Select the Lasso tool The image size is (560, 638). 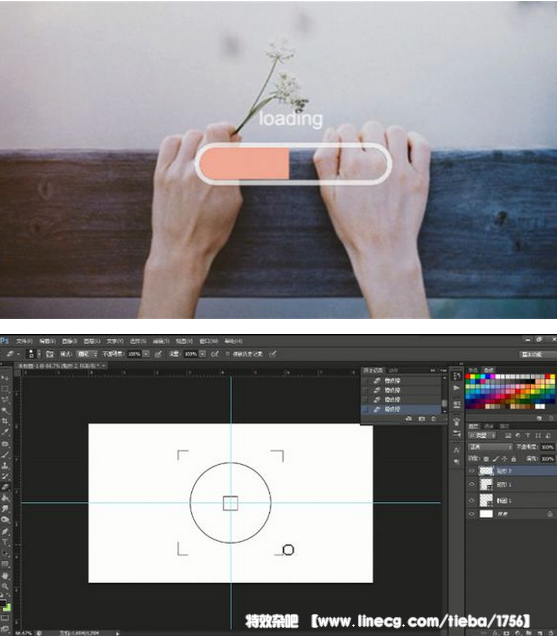point(5,400)
